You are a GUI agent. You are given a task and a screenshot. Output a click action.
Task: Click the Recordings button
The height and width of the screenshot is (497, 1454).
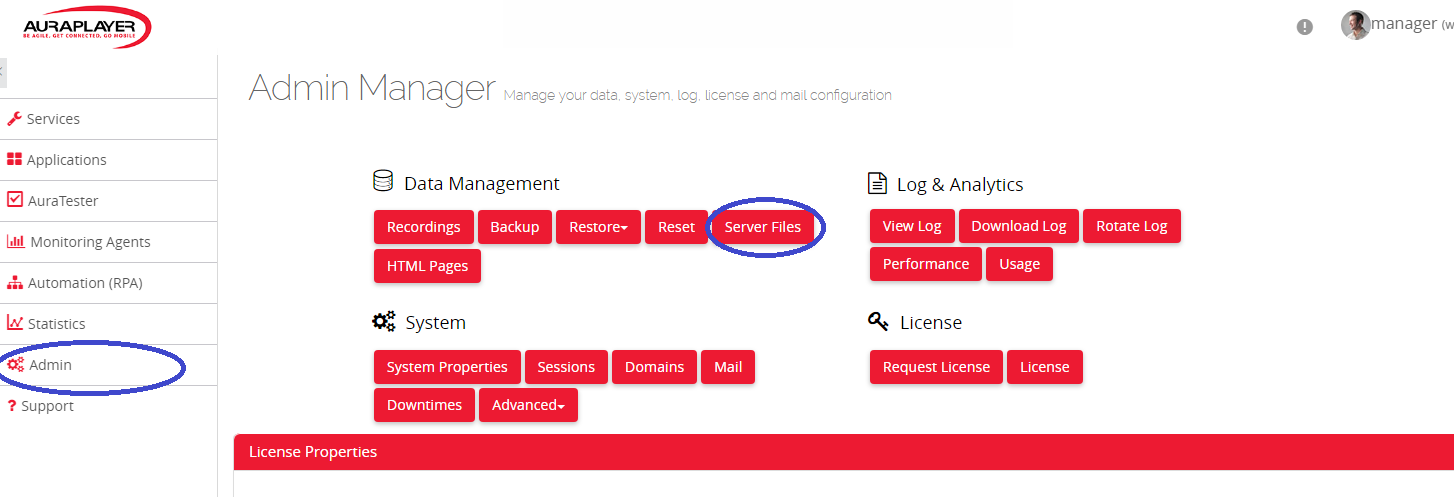click(x=424, y=227)
